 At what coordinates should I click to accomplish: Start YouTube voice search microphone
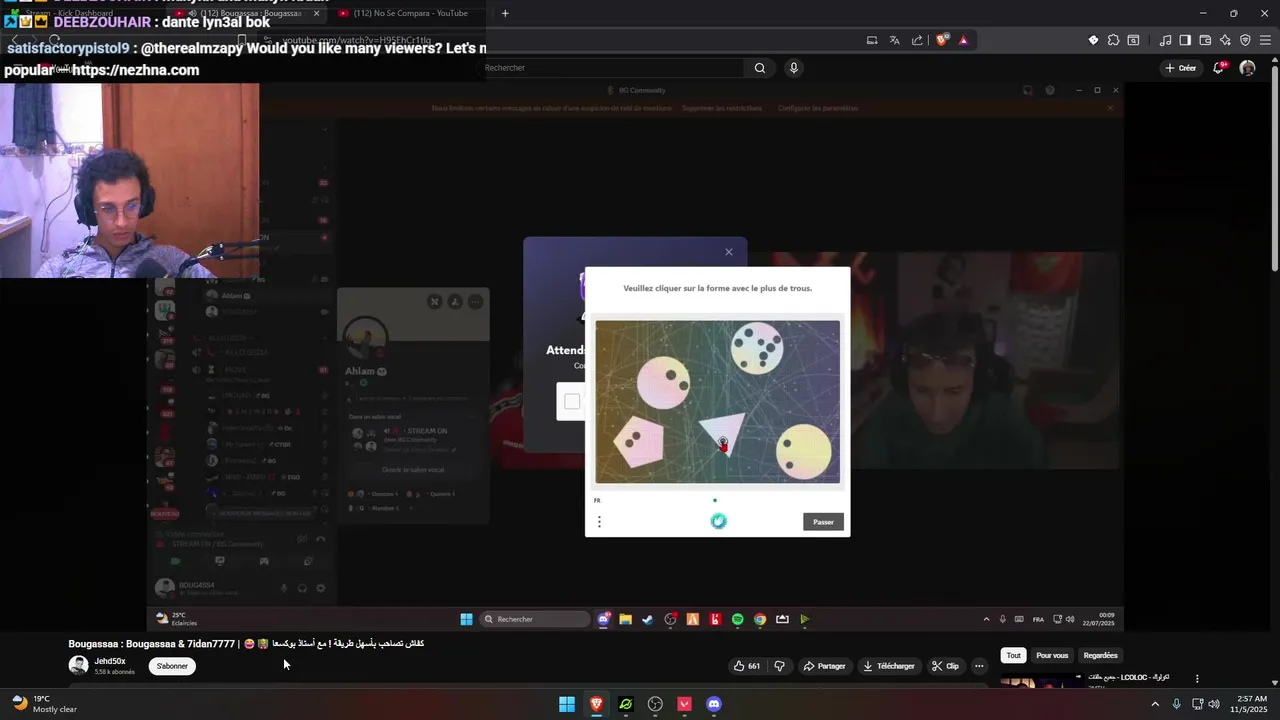pos(794,68)
